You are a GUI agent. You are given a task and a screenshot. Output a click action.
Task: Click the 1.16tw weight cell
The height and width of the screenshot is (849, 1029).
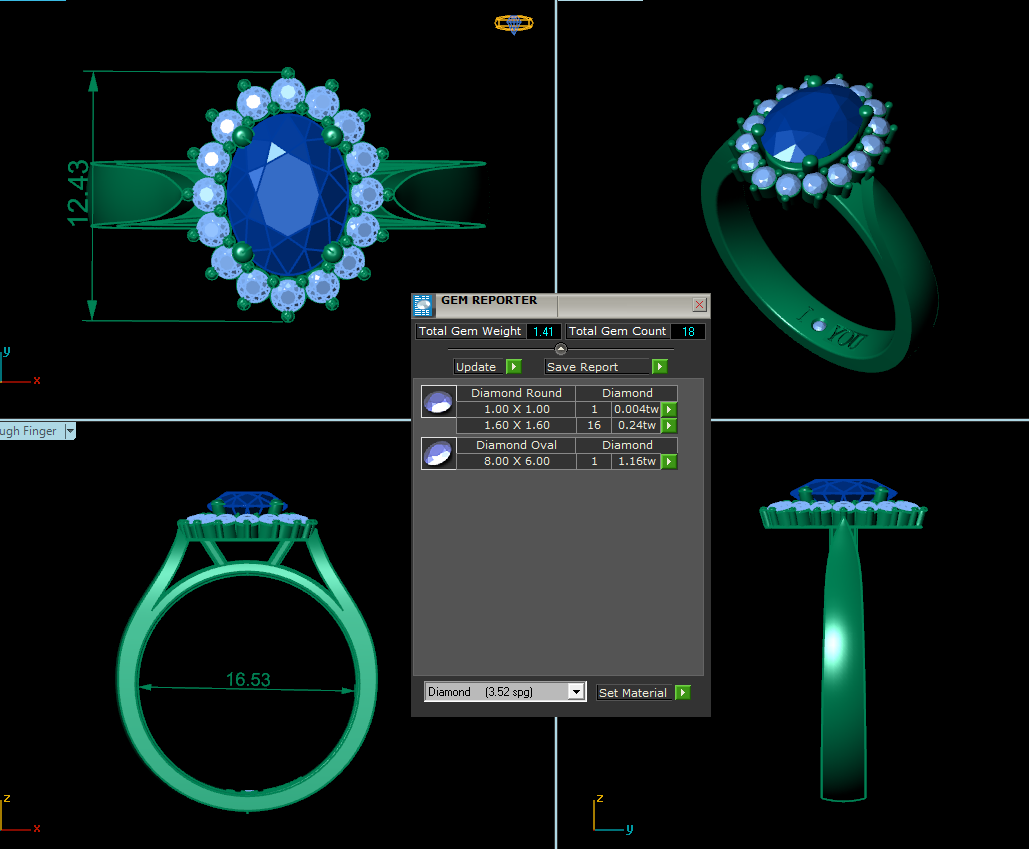coord(636,462)
